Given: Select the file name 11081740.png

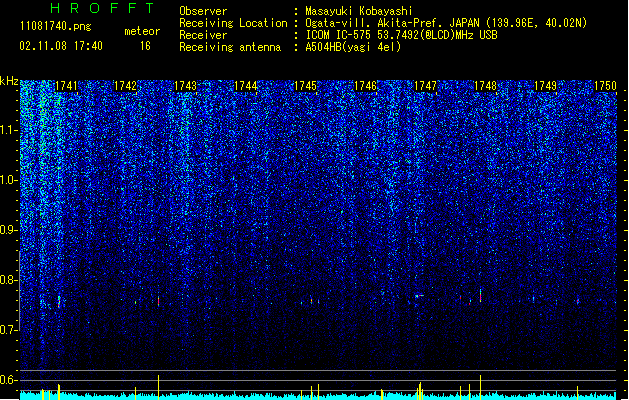Looking at the screenshot, I should pyautogui.click(x=56, y=27).
